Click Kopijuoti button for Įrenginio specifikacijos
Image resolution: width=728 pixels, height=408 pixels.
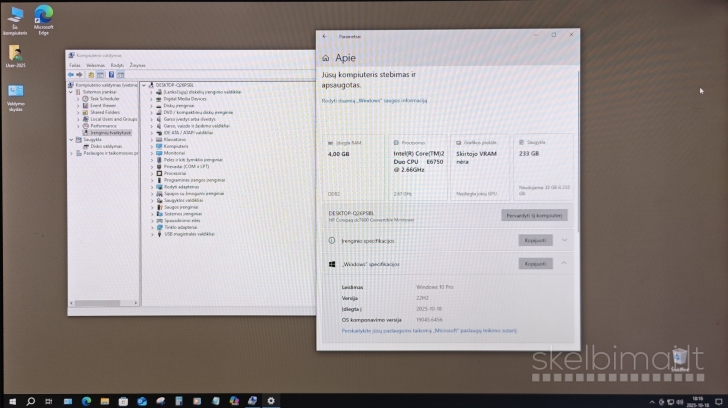[x=535, y=240]
